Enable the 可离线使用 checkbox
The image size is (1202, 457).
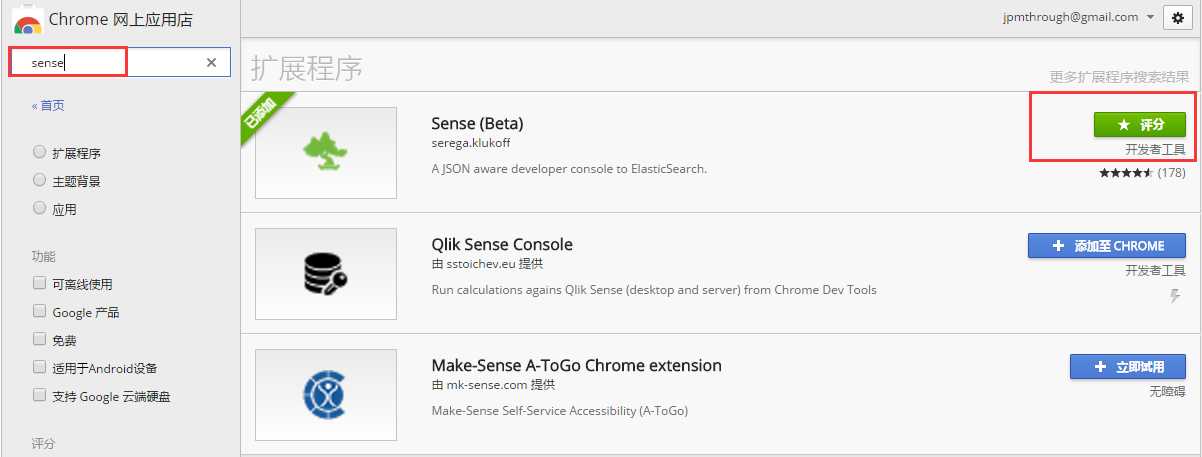click(x=40, y=284)
